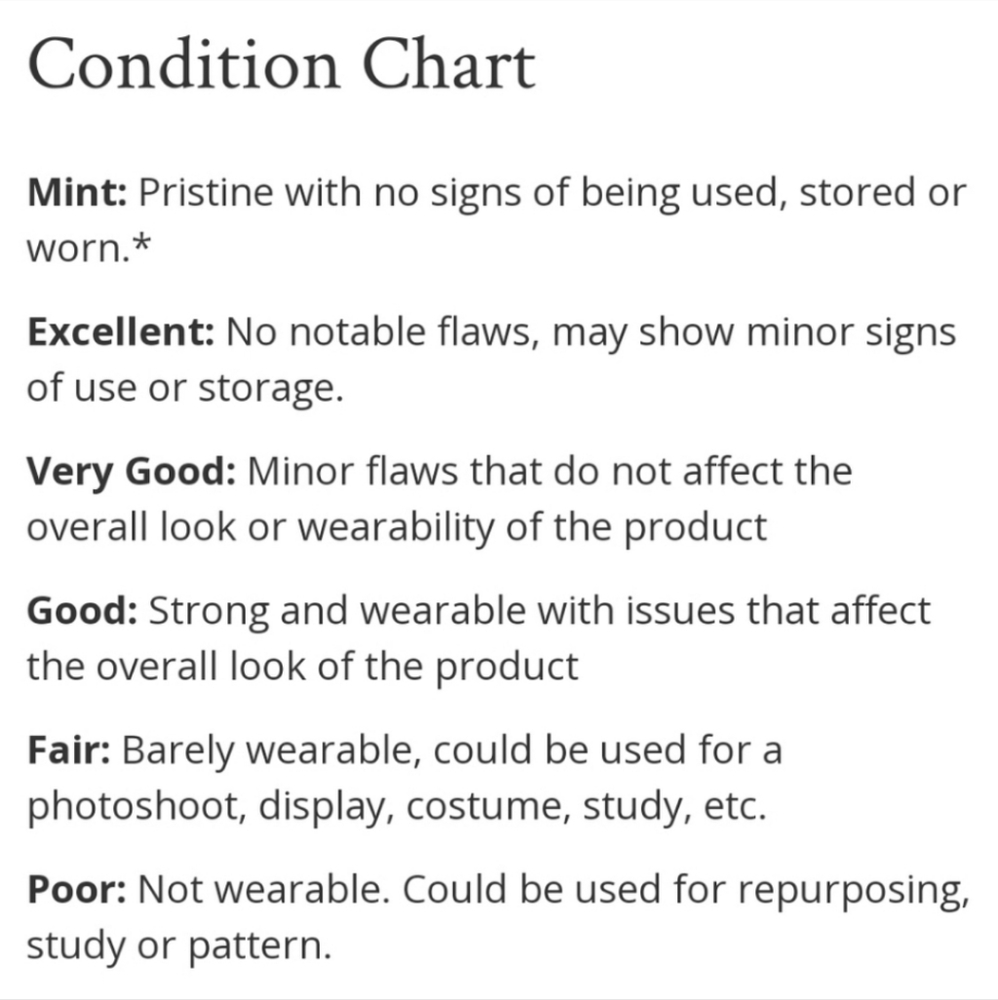998x1000 pixels.
Task: Click the bold "Very Good:" label
Action: [130, 471]
